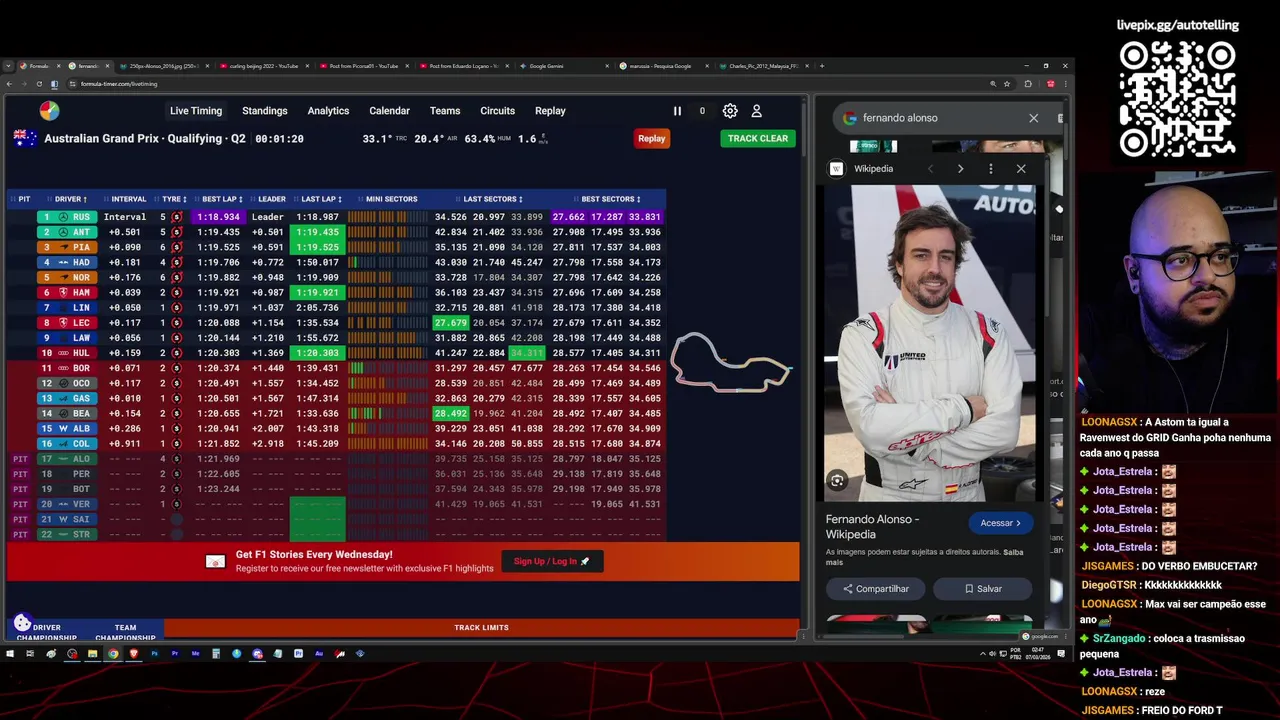
Task: Click Google Lens icon on Alonso photo
Action: click(x=837, y=481)
